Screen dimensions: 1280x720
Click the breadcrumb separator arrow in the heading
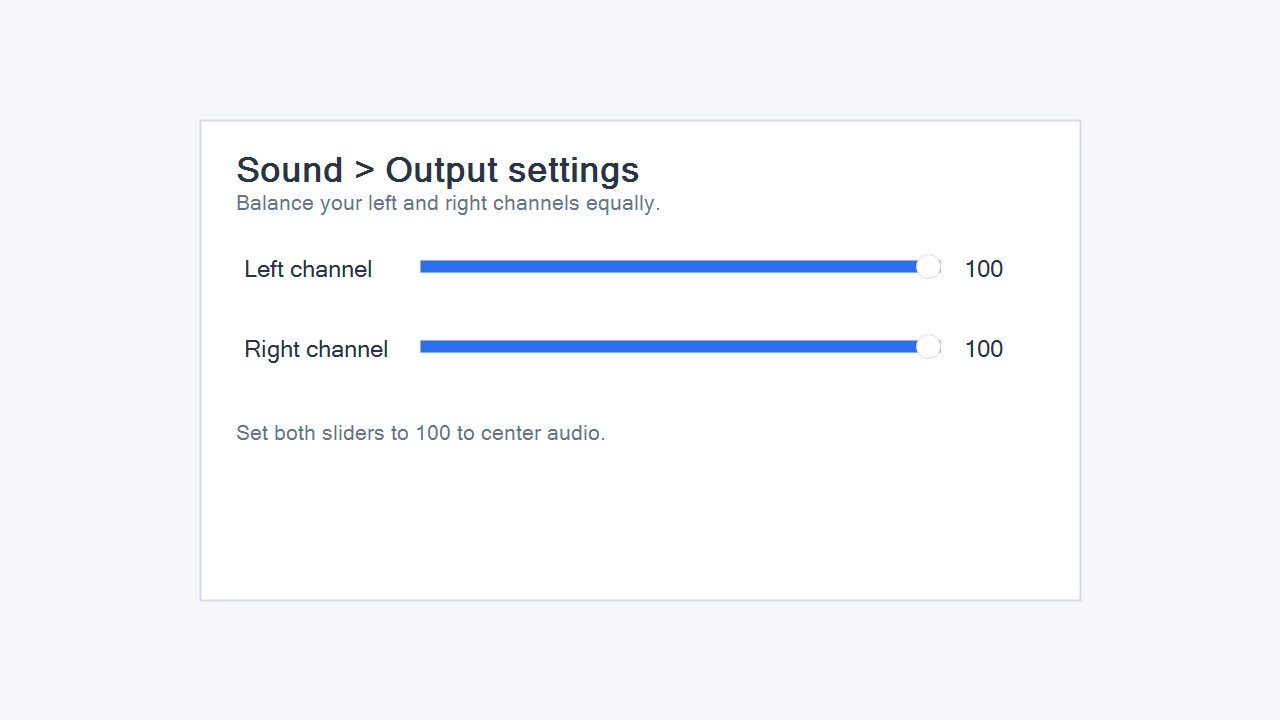(364, 171)
